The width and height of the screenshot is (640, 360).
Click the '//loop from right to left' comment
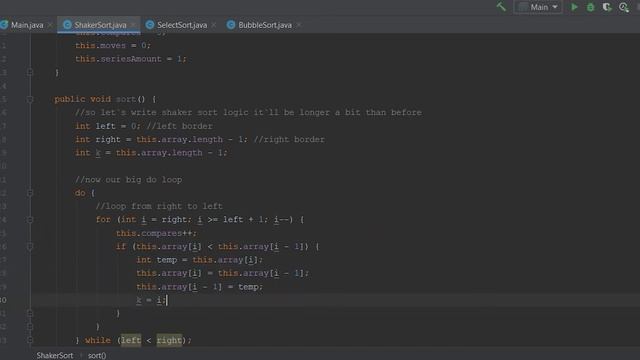click(159, 206)
